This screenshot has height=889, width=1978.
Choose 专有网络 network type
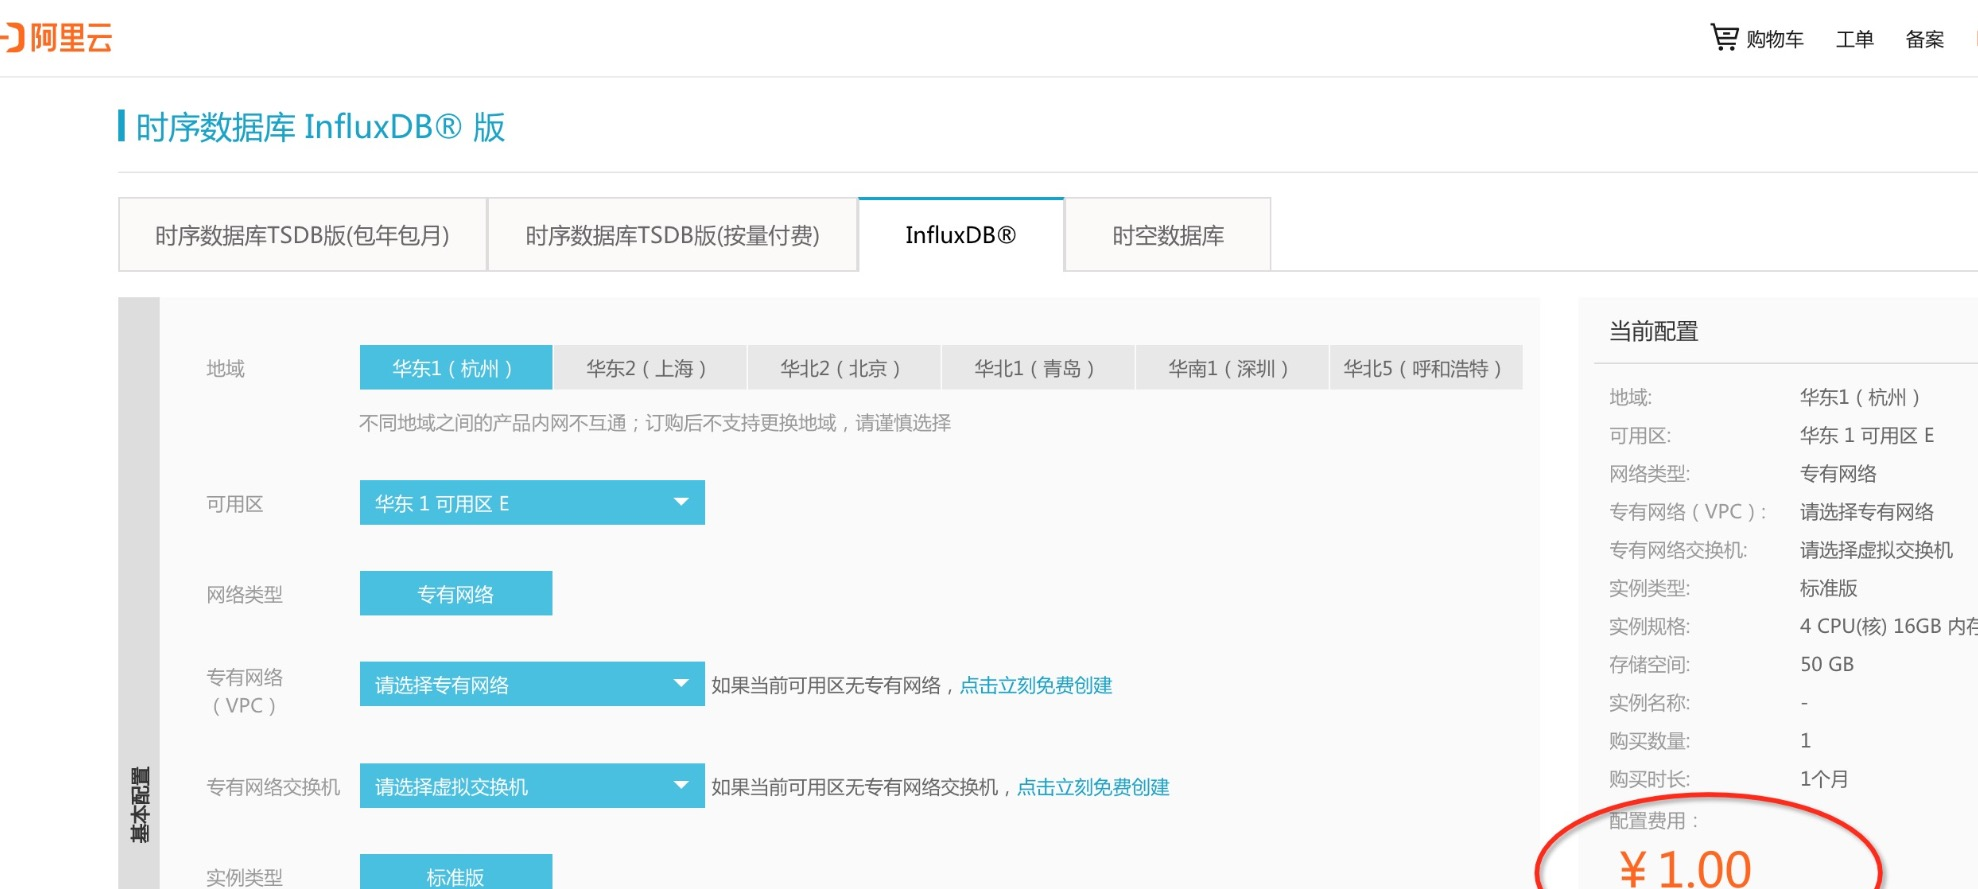pyautogui.click(x=456, y=594)
